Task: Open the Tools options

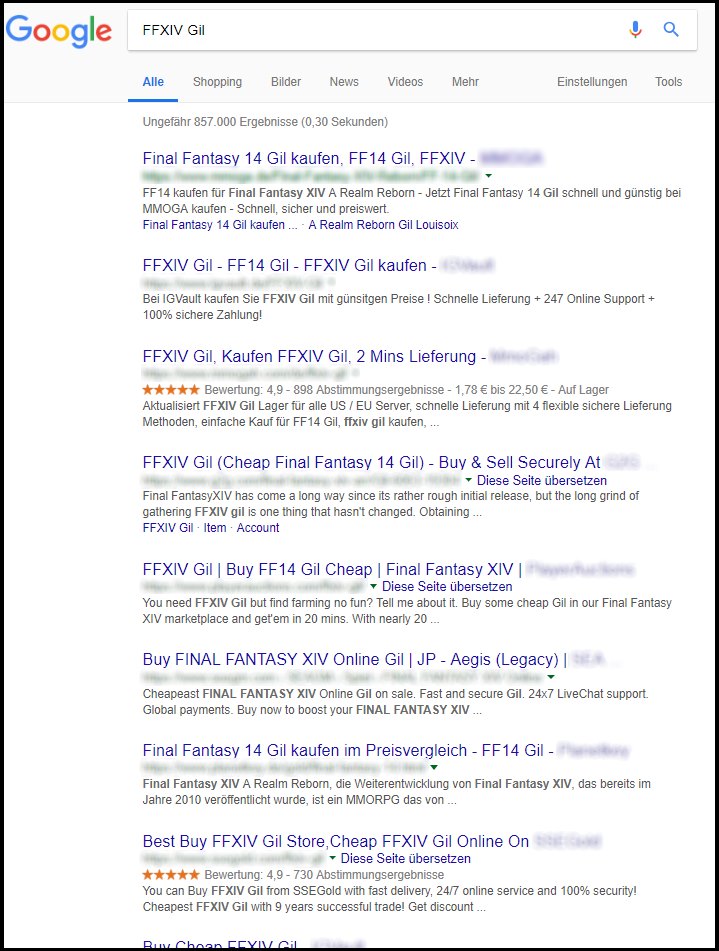Action: [669, 82]
